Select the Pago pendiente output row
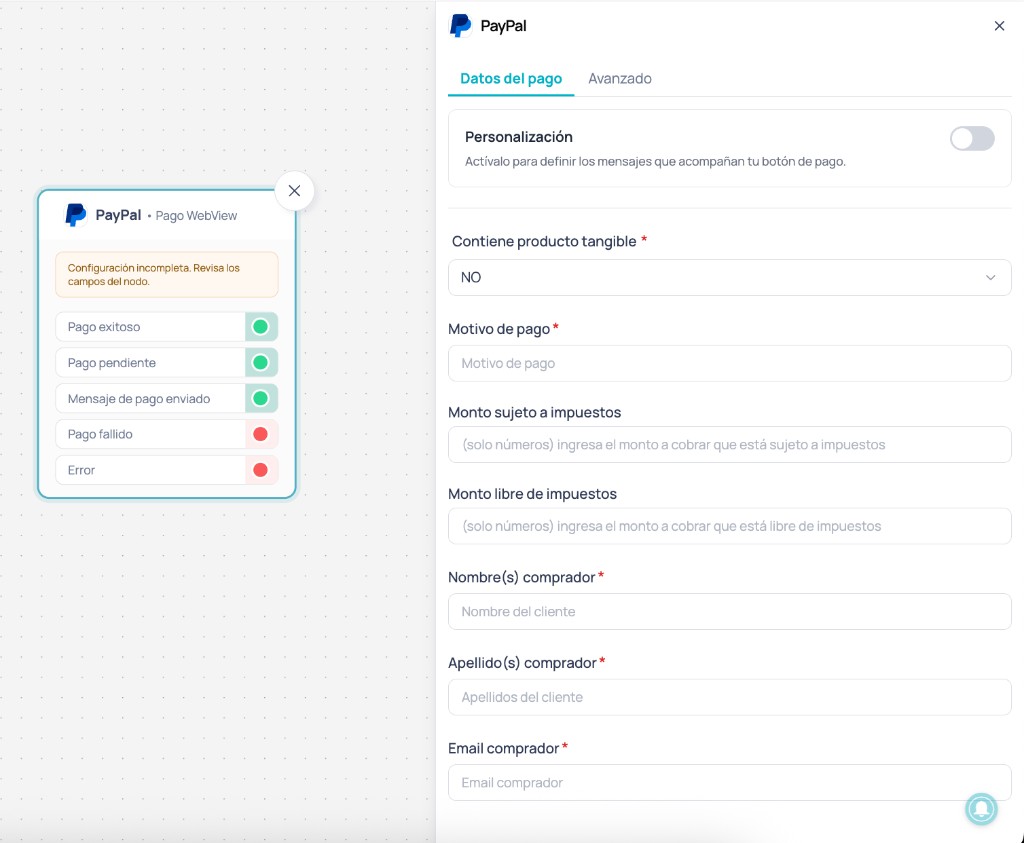Image resolution: width=1024 pixels, height=843 pixels. [x=167, y=362]
